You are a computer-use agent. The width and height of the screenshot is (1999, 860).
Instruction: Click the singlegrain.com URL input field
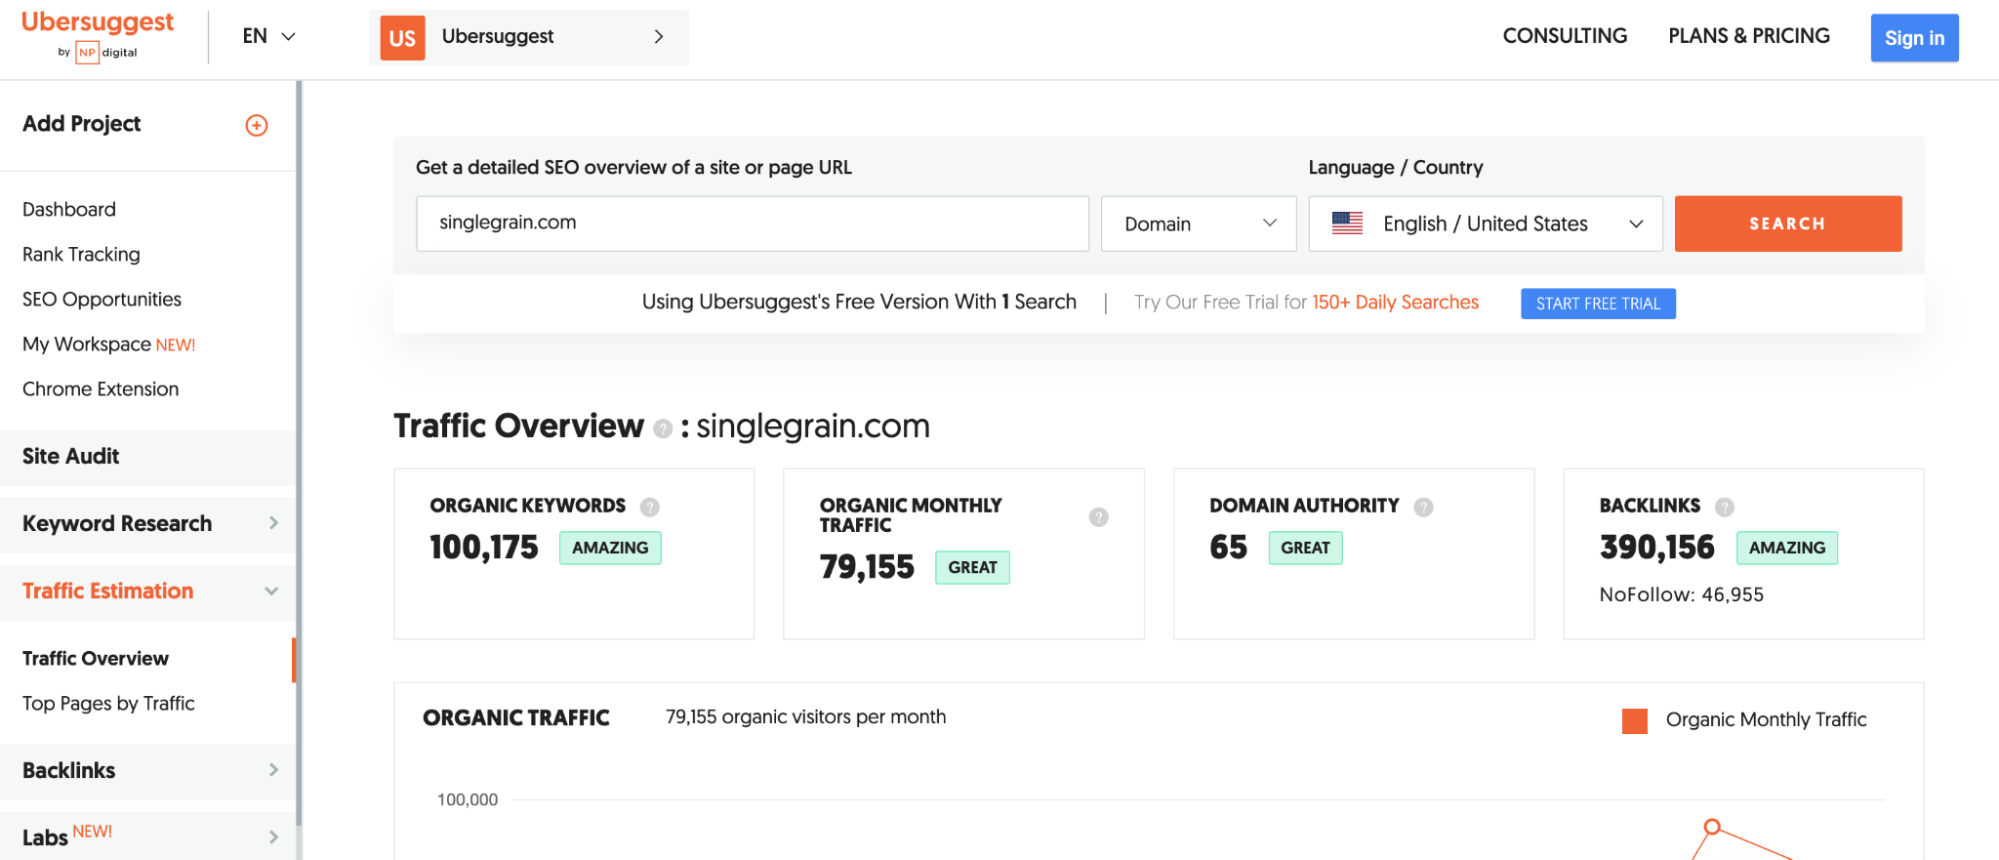(752, 224)
